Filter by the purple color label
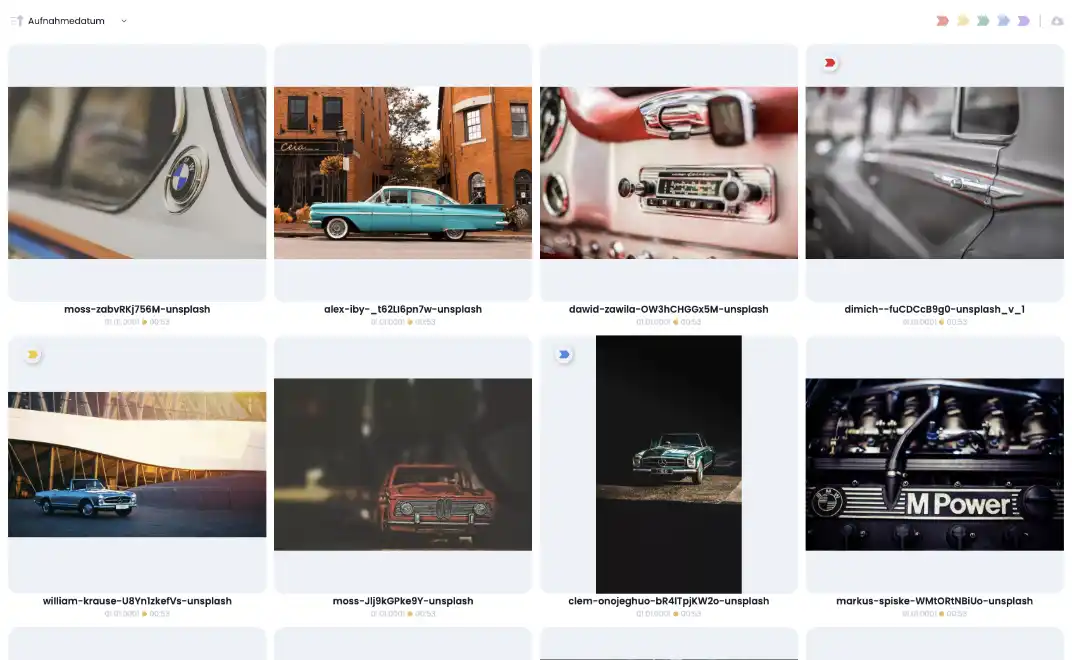 coord(1023,21)
